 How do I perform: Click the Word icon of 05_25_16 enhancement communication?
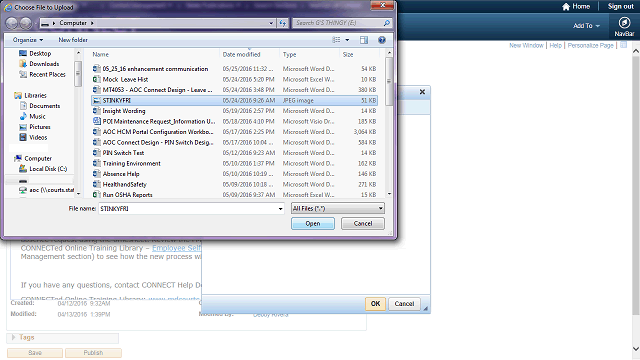click(x=96, y=69)
